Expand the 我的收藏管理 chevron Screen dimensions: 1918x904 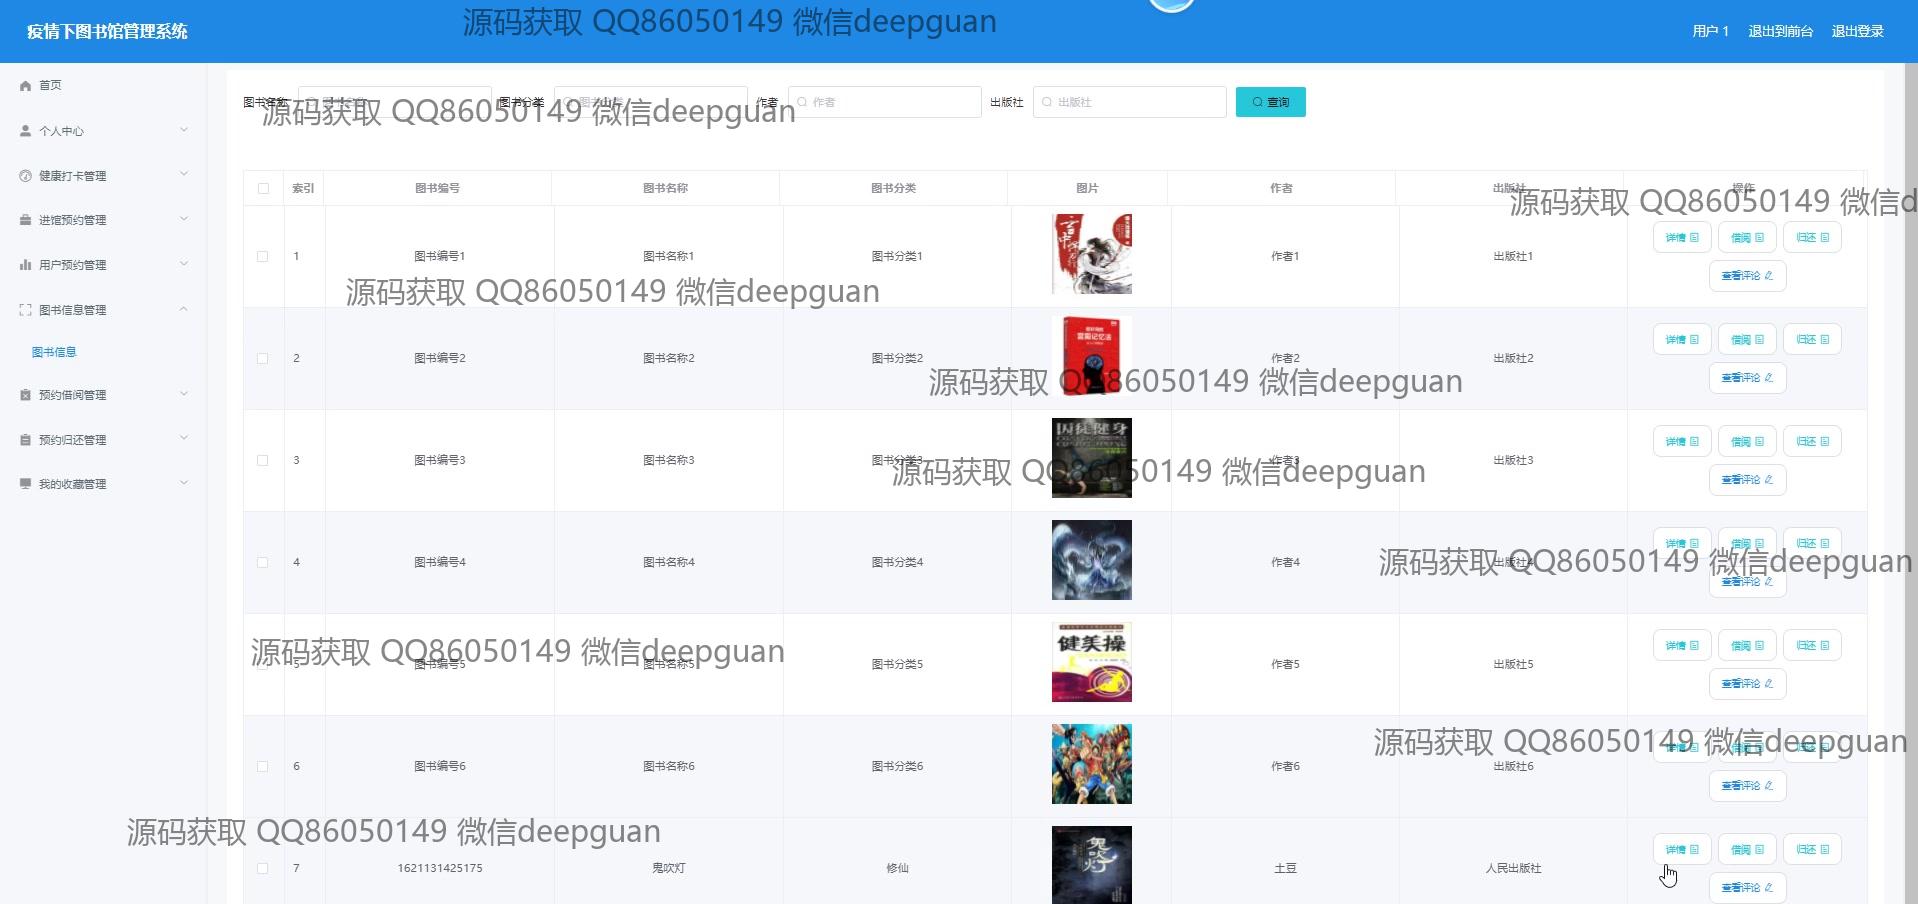[x=184, y=483]
